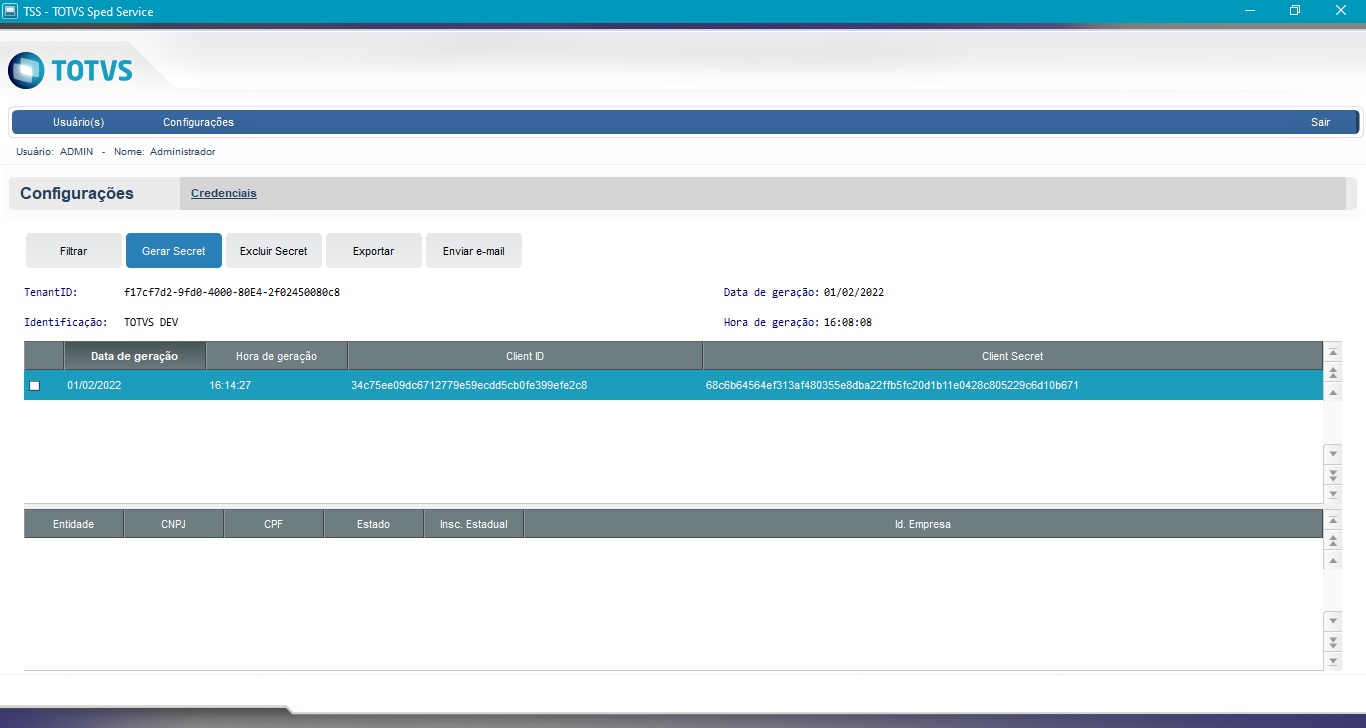Click the Entidade column header

pyautogui.click(x=74, y=524)
